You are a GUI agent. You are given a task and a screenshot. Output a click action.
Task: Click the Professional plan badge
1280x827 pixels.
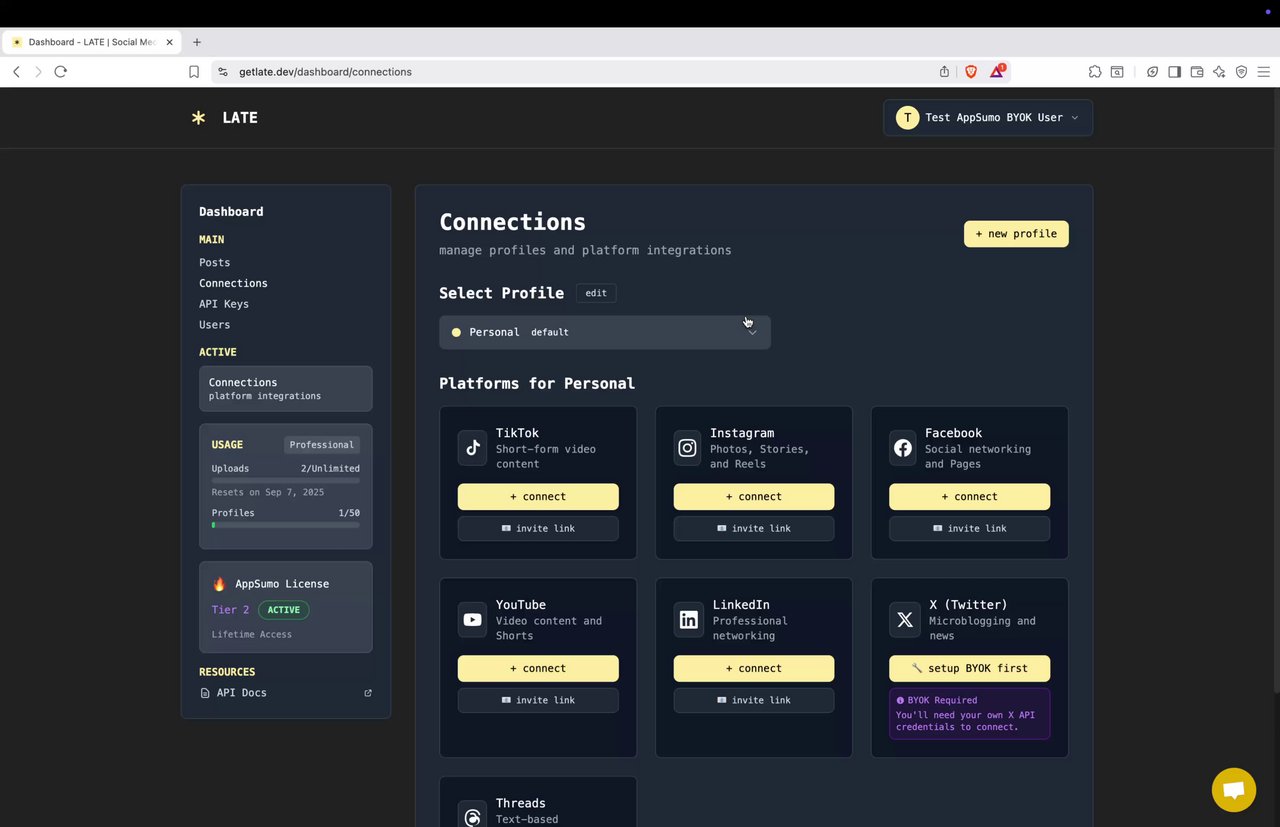click(322, 445)
